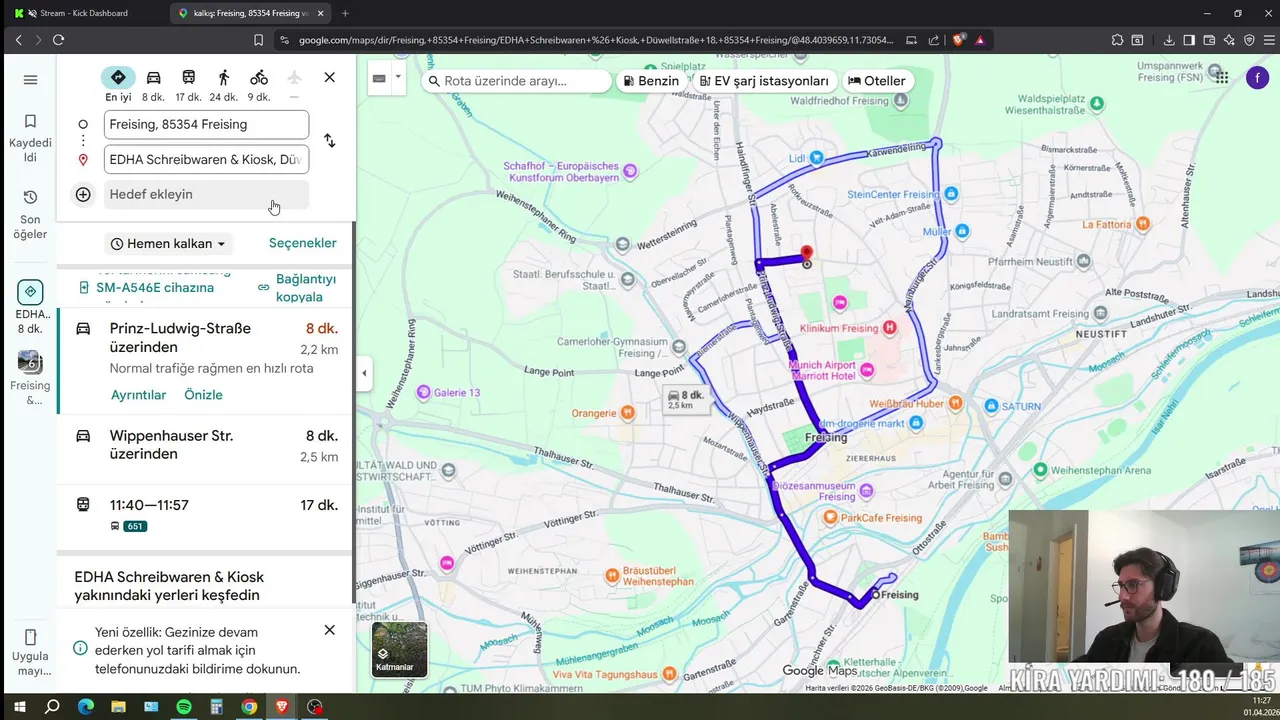Dismiss the Yeni özellik notification
The image size is (1280, 720).
coord(329,630)
